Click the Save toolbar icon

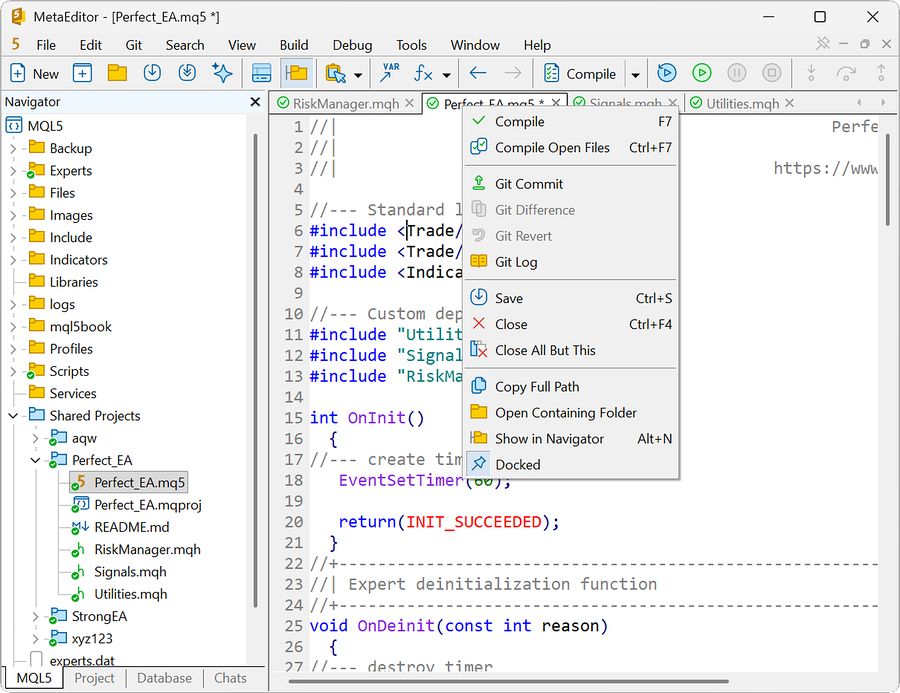(x=152, y=73)
